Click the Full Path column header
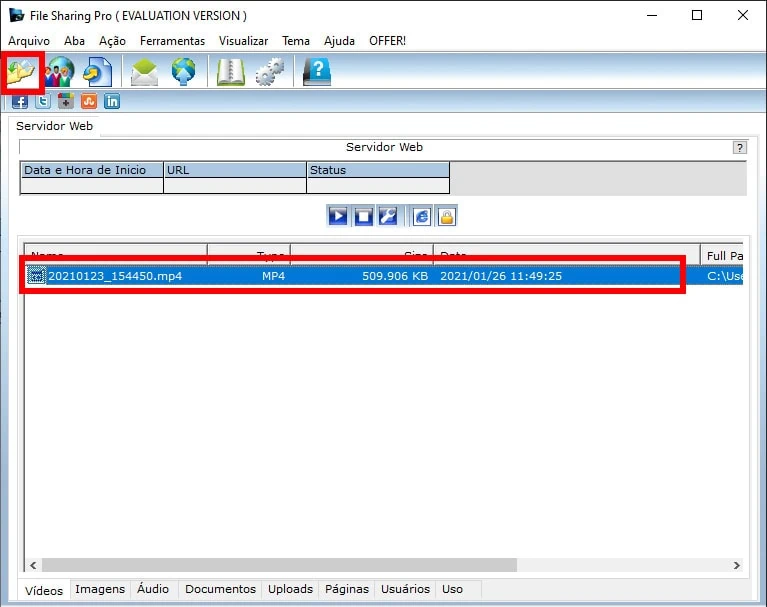Image resolution: width=767 pixels, height=607 pixels. (722, 255)
